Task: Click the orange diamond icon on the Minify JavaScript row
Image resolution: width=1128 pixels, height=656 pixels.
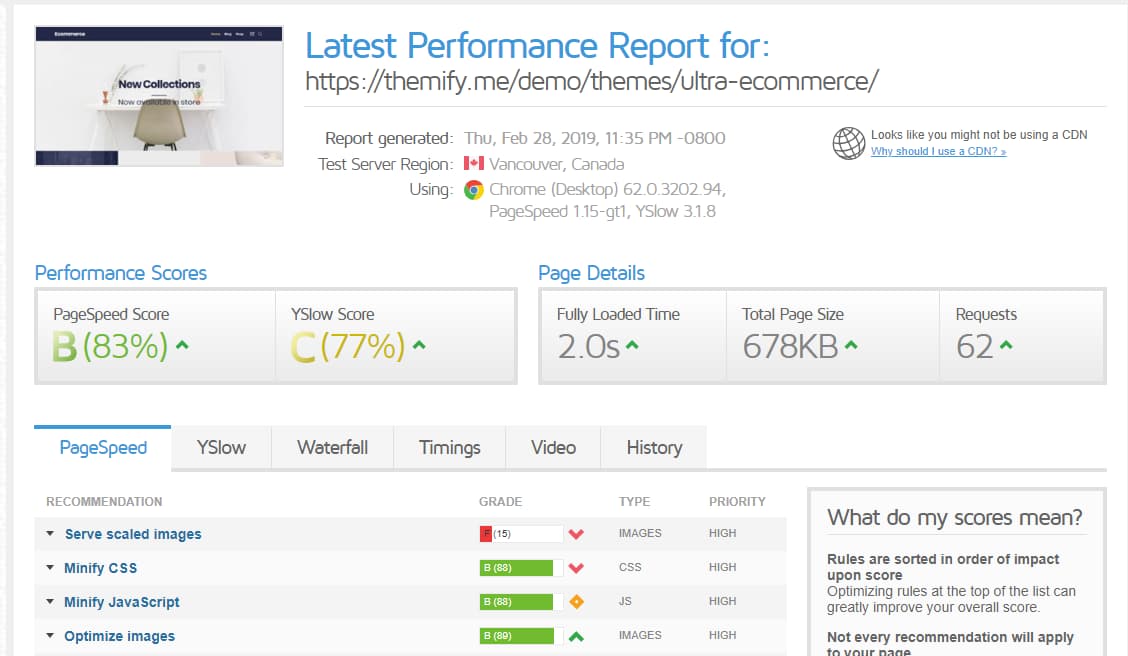Action: 576,602
